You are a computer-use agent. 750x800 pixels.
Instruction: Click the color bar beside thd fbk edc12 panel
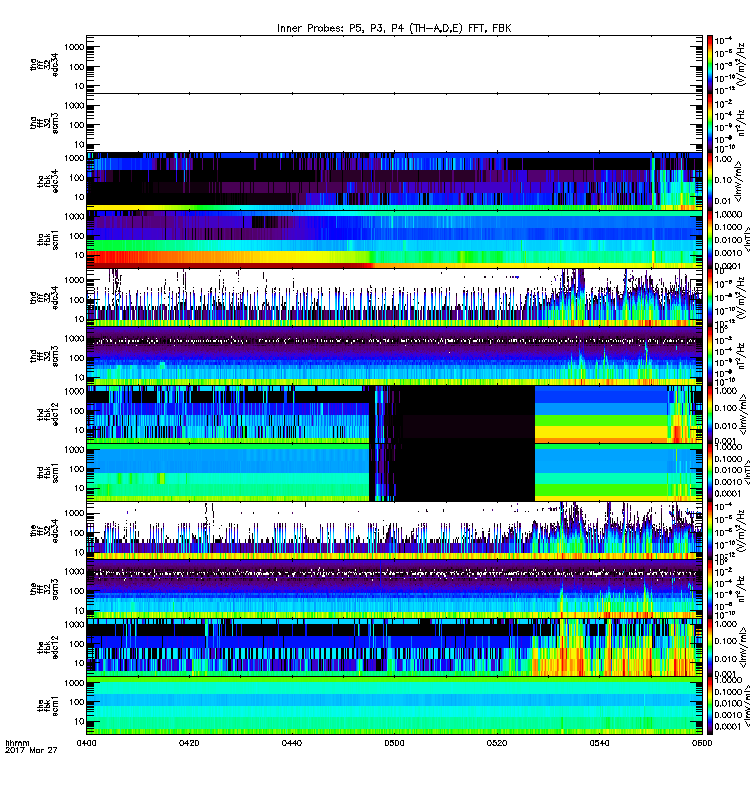pyautogui.click(x=710, y=414)
